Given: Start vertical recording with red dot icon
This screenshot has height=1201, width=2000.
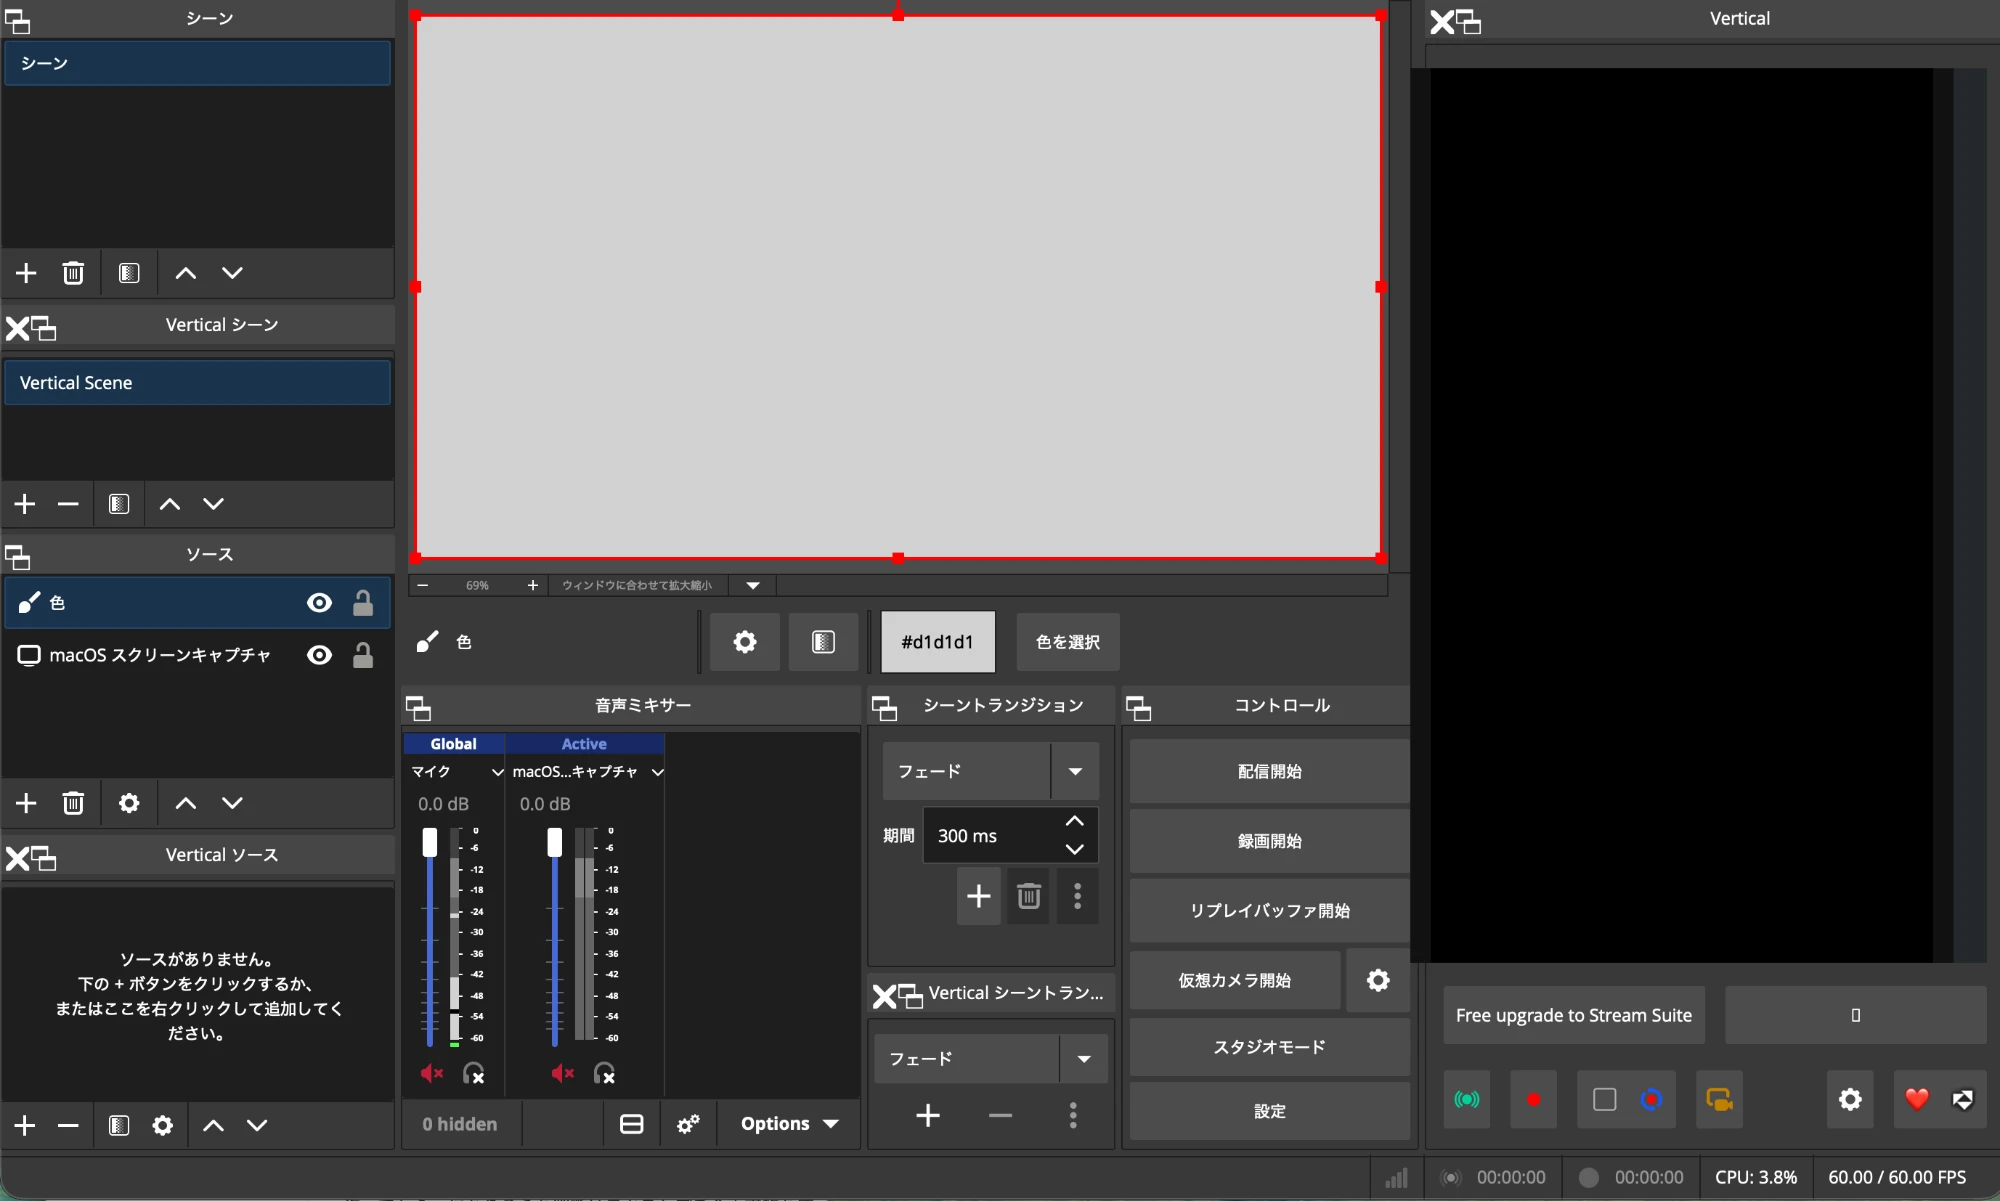Looking at the screenshot, I should pyautogui.click(x=1533, y=1100).
